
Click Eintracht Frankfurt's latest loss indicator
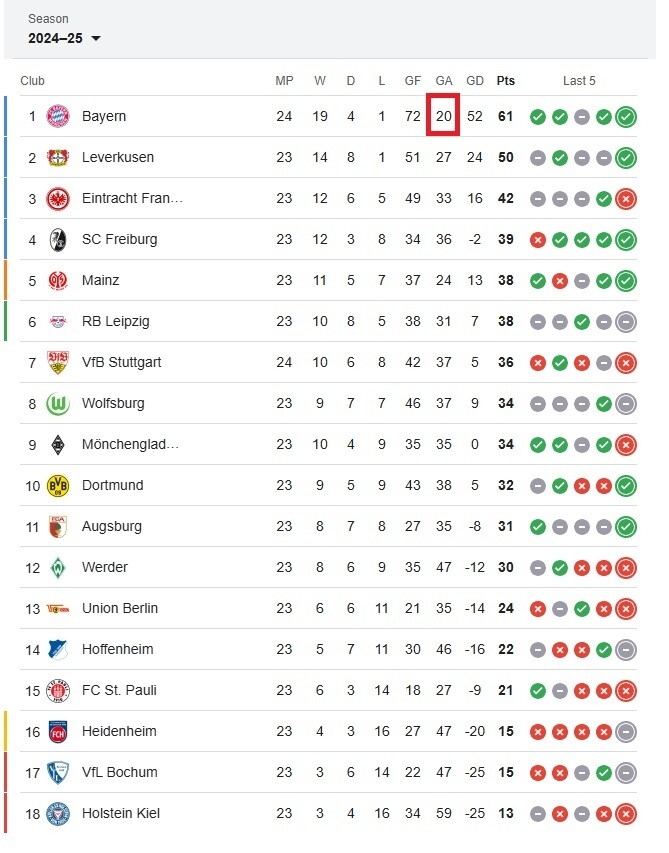(x=626, y=199)
